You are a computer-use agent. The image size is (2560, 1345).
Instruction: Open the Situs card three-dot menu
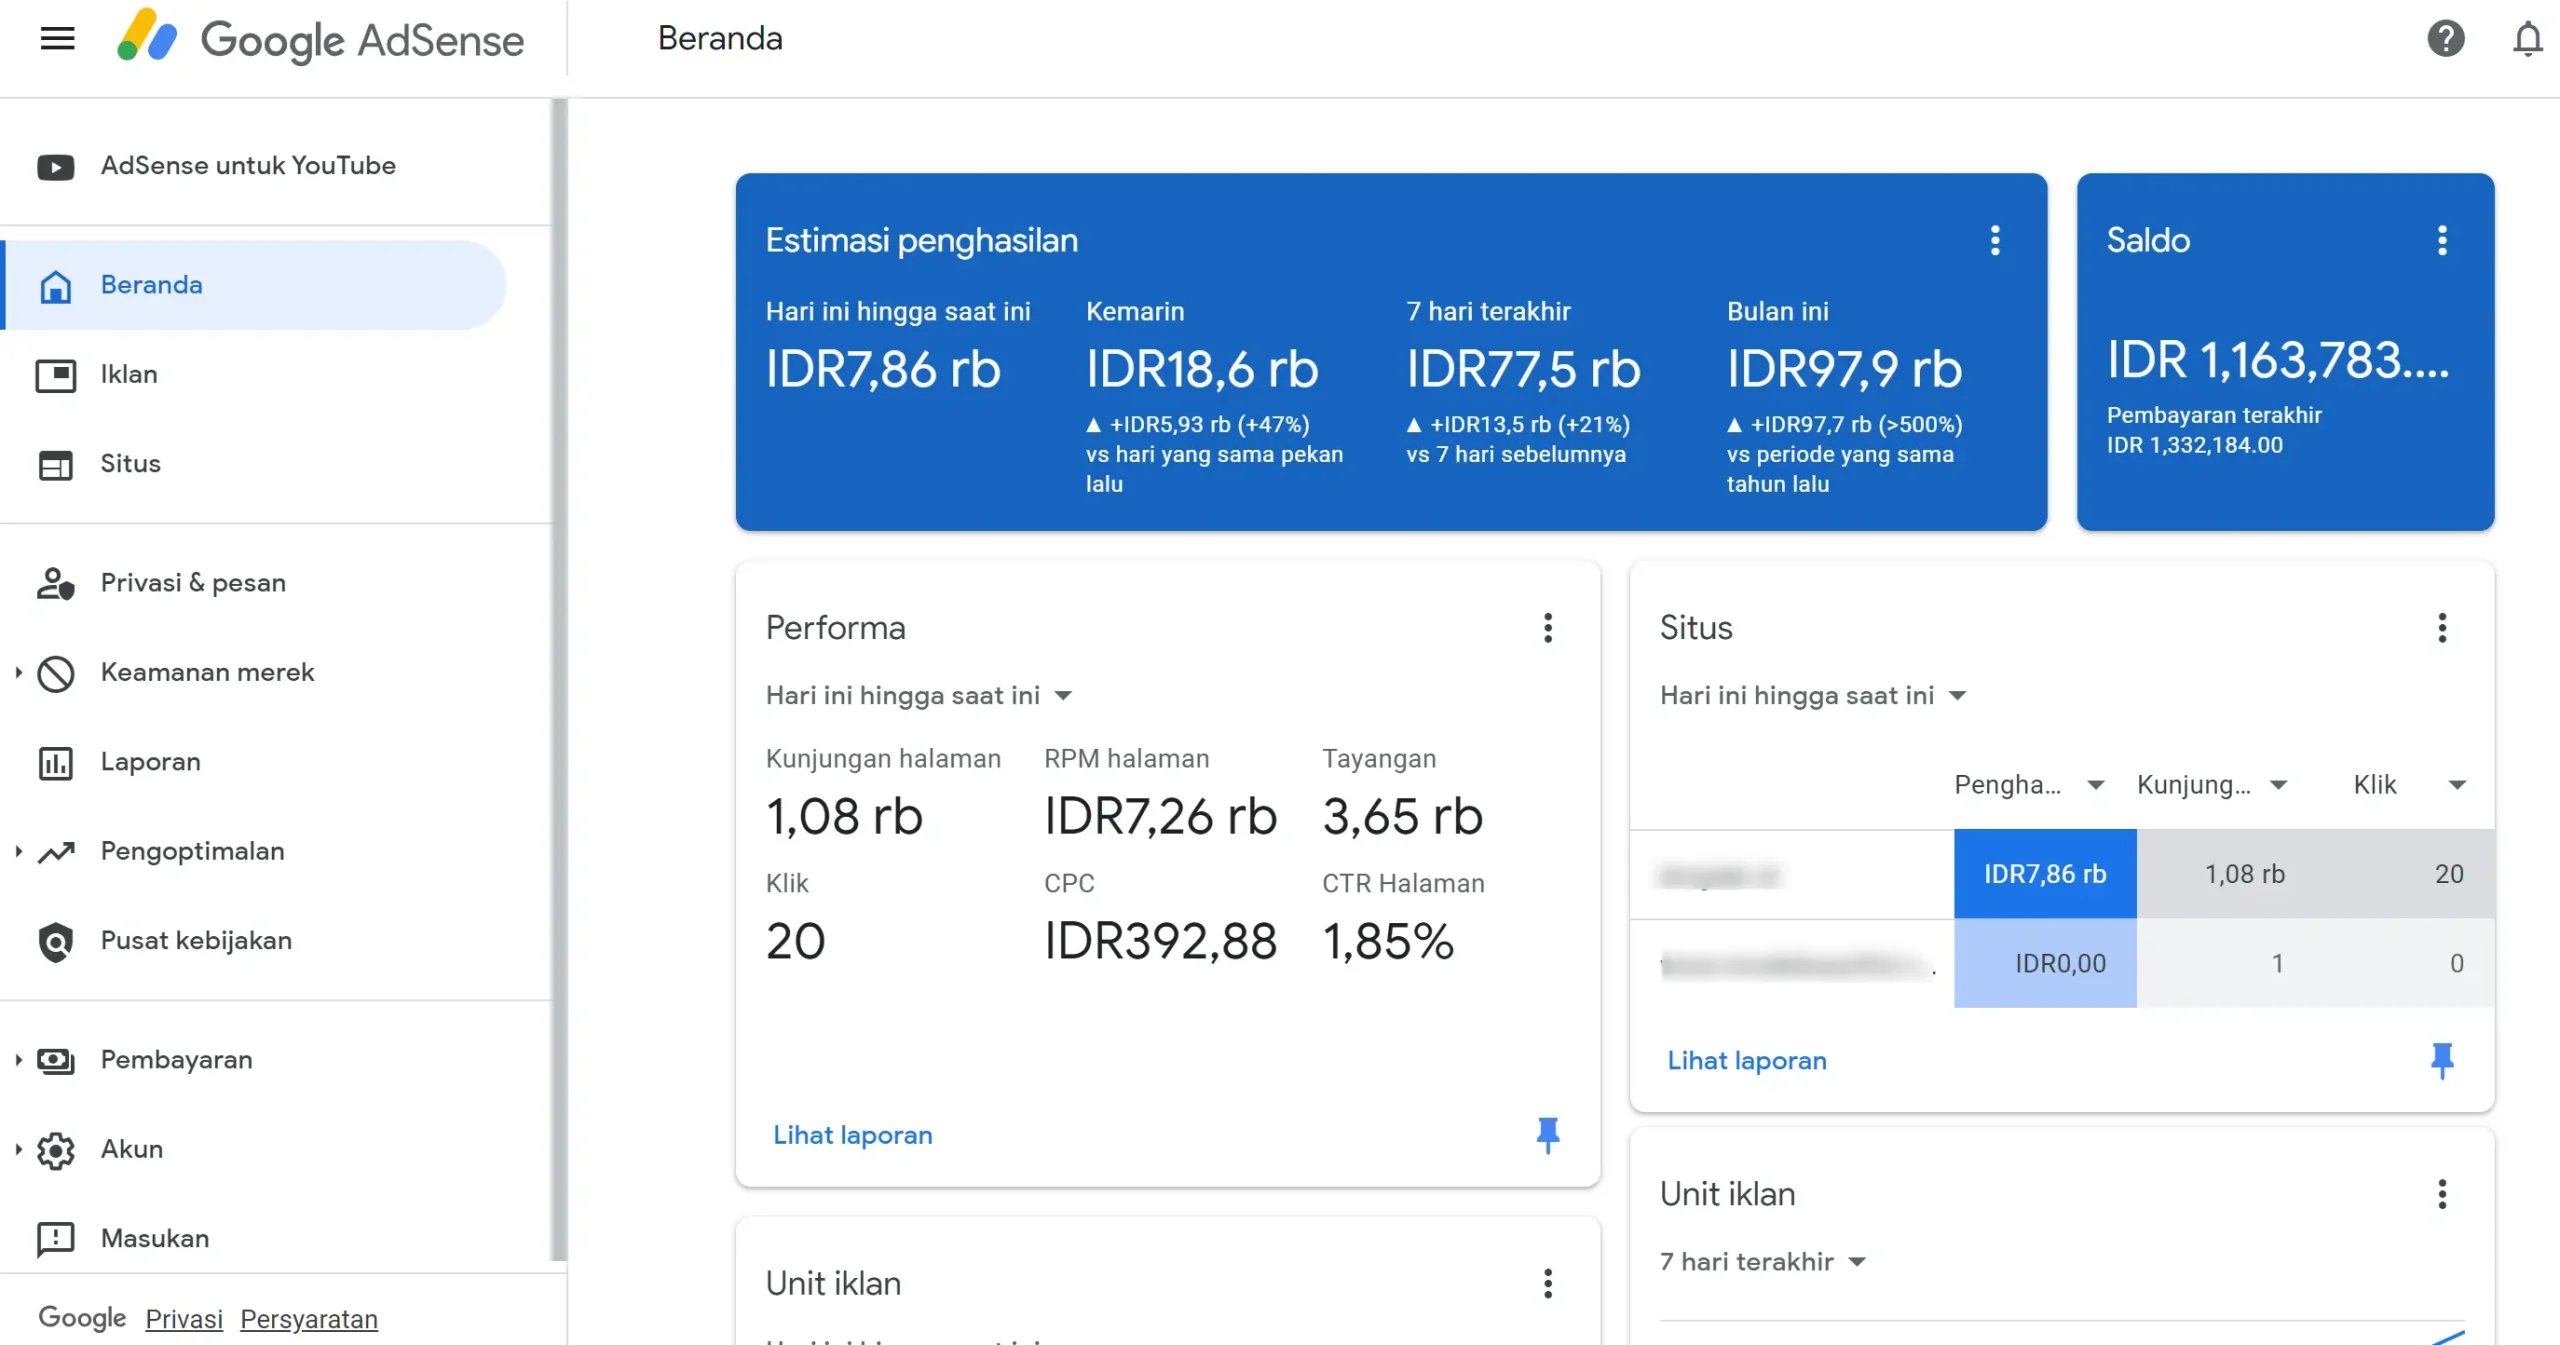coord(2442,628)
